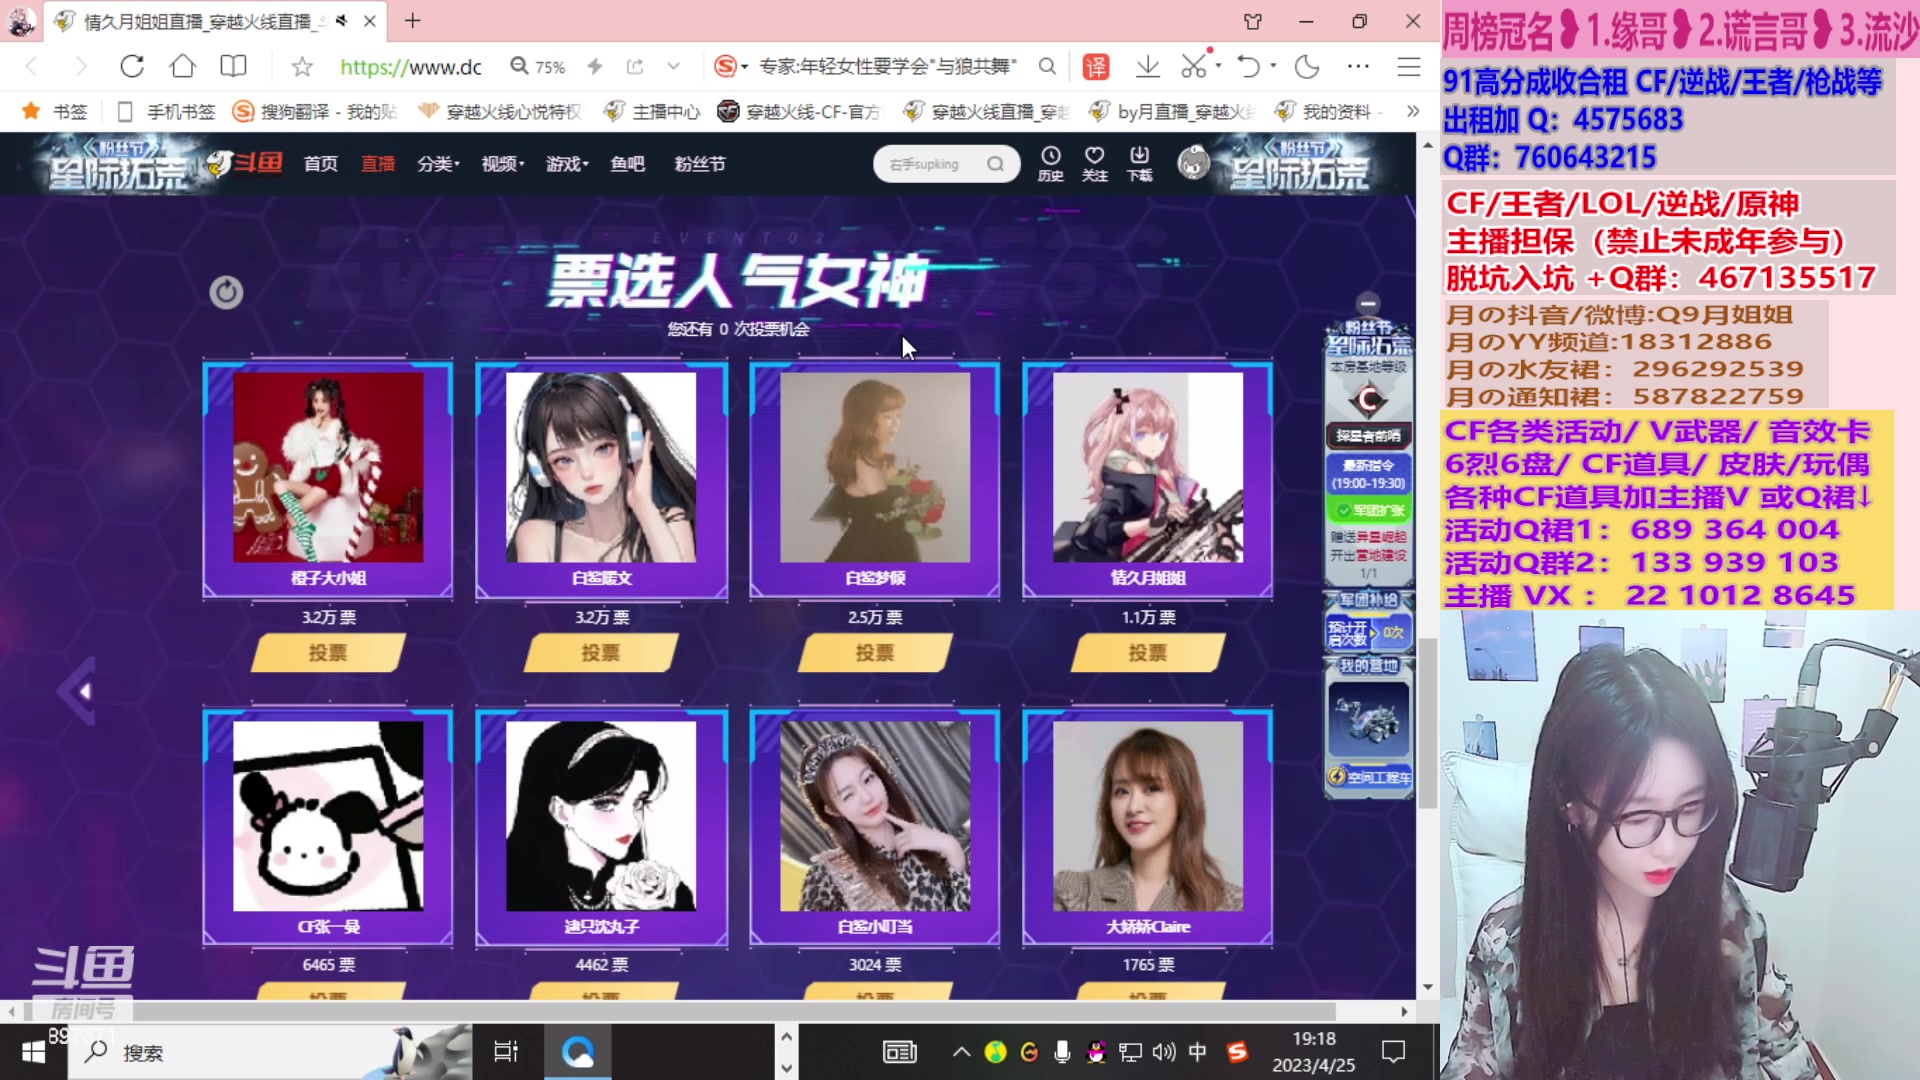Screen dimensions: 1920x1080
Task: Click the vertical page scrollbar
Action: (x=1428, y=722)
